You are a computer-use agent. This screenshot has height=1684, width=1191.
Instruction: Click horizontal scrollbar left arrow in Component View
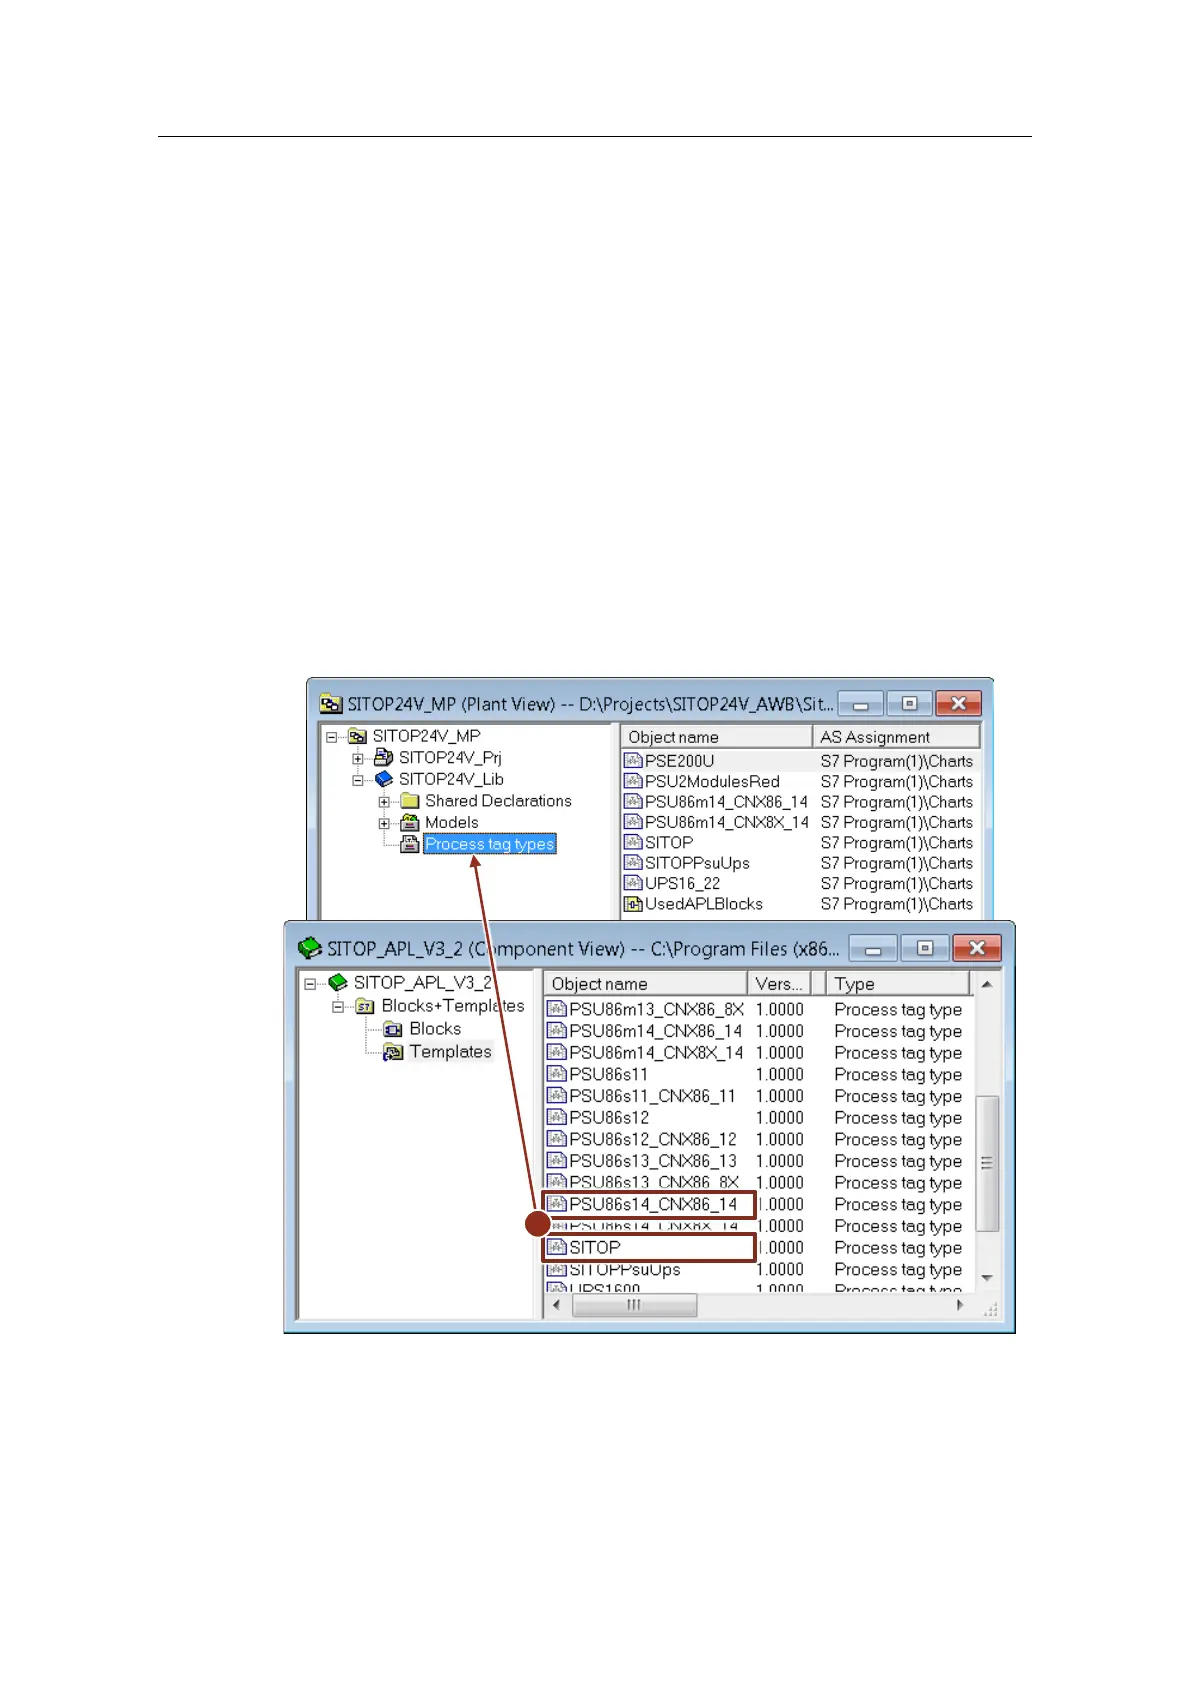tap(557, 1305)
